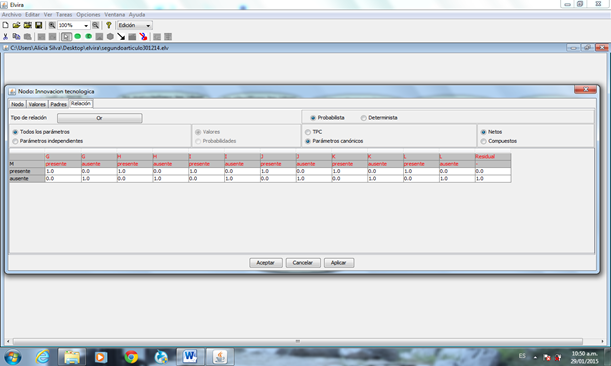Click the Aceptar button

265,263
